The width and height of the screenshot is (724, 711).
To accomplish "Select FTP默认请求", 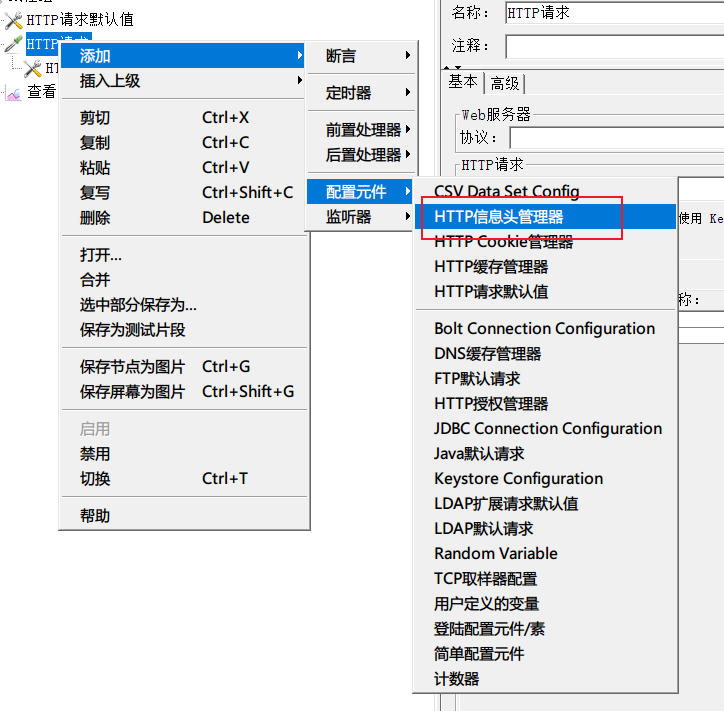I will pyautogui.click(x=545, y=379).
